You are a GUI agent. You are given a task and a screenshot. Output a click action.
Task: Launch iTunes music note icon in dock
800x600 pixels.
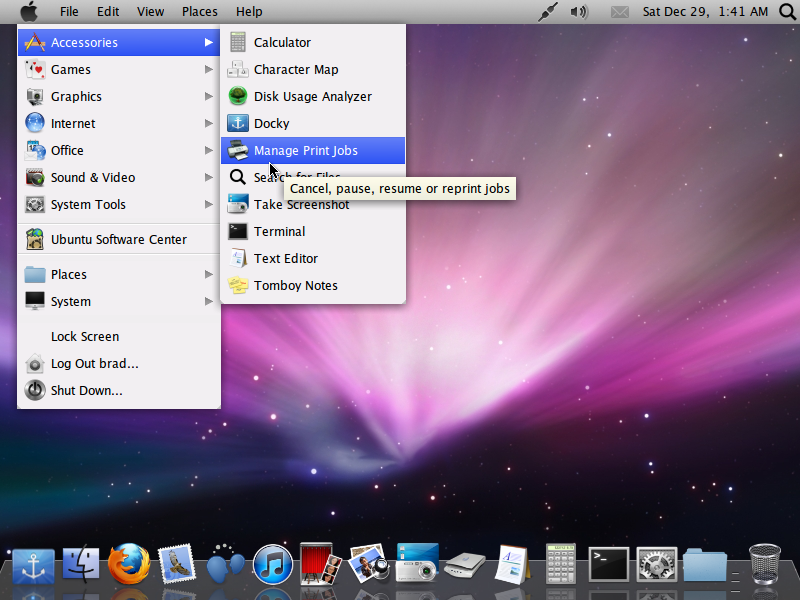(x=272, y=564)
